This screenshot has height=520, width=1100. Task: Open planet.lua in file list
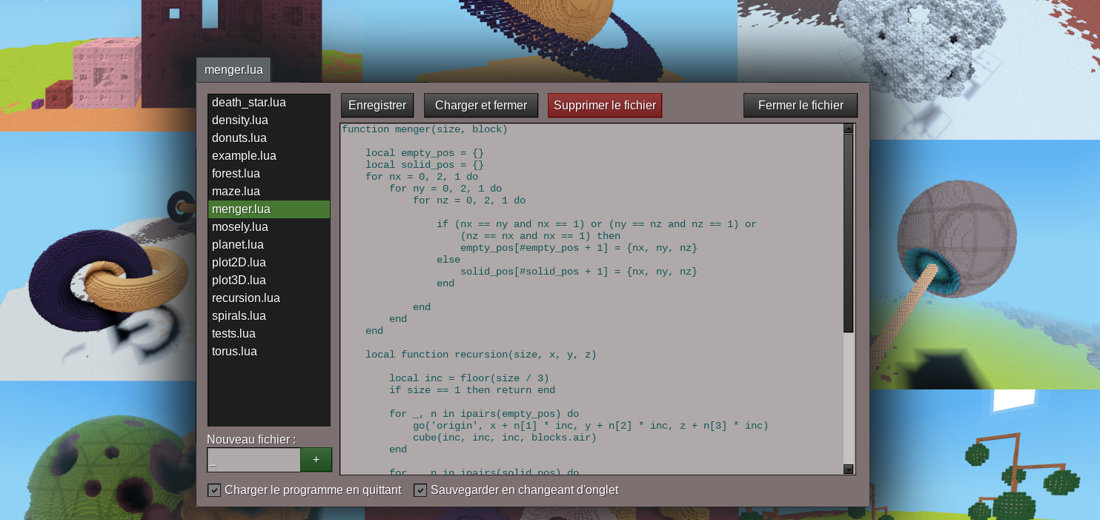click(269, 245)
